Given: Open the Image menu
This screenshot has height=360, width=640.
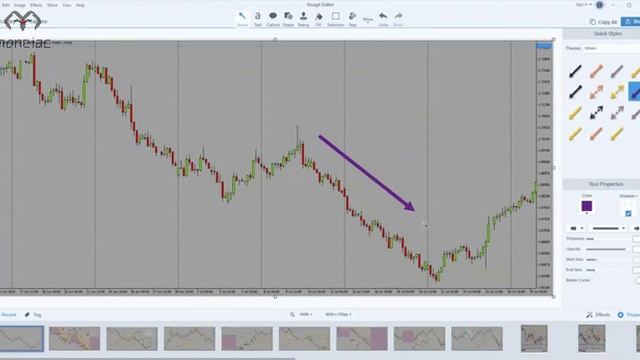Looking at the screenshot, I should (x=20, y=5).
